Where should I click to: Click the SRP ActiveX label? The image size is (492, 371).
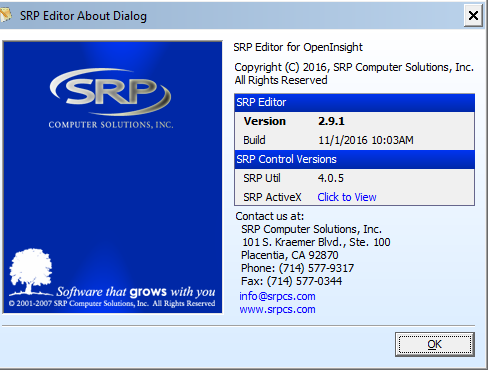272,197
